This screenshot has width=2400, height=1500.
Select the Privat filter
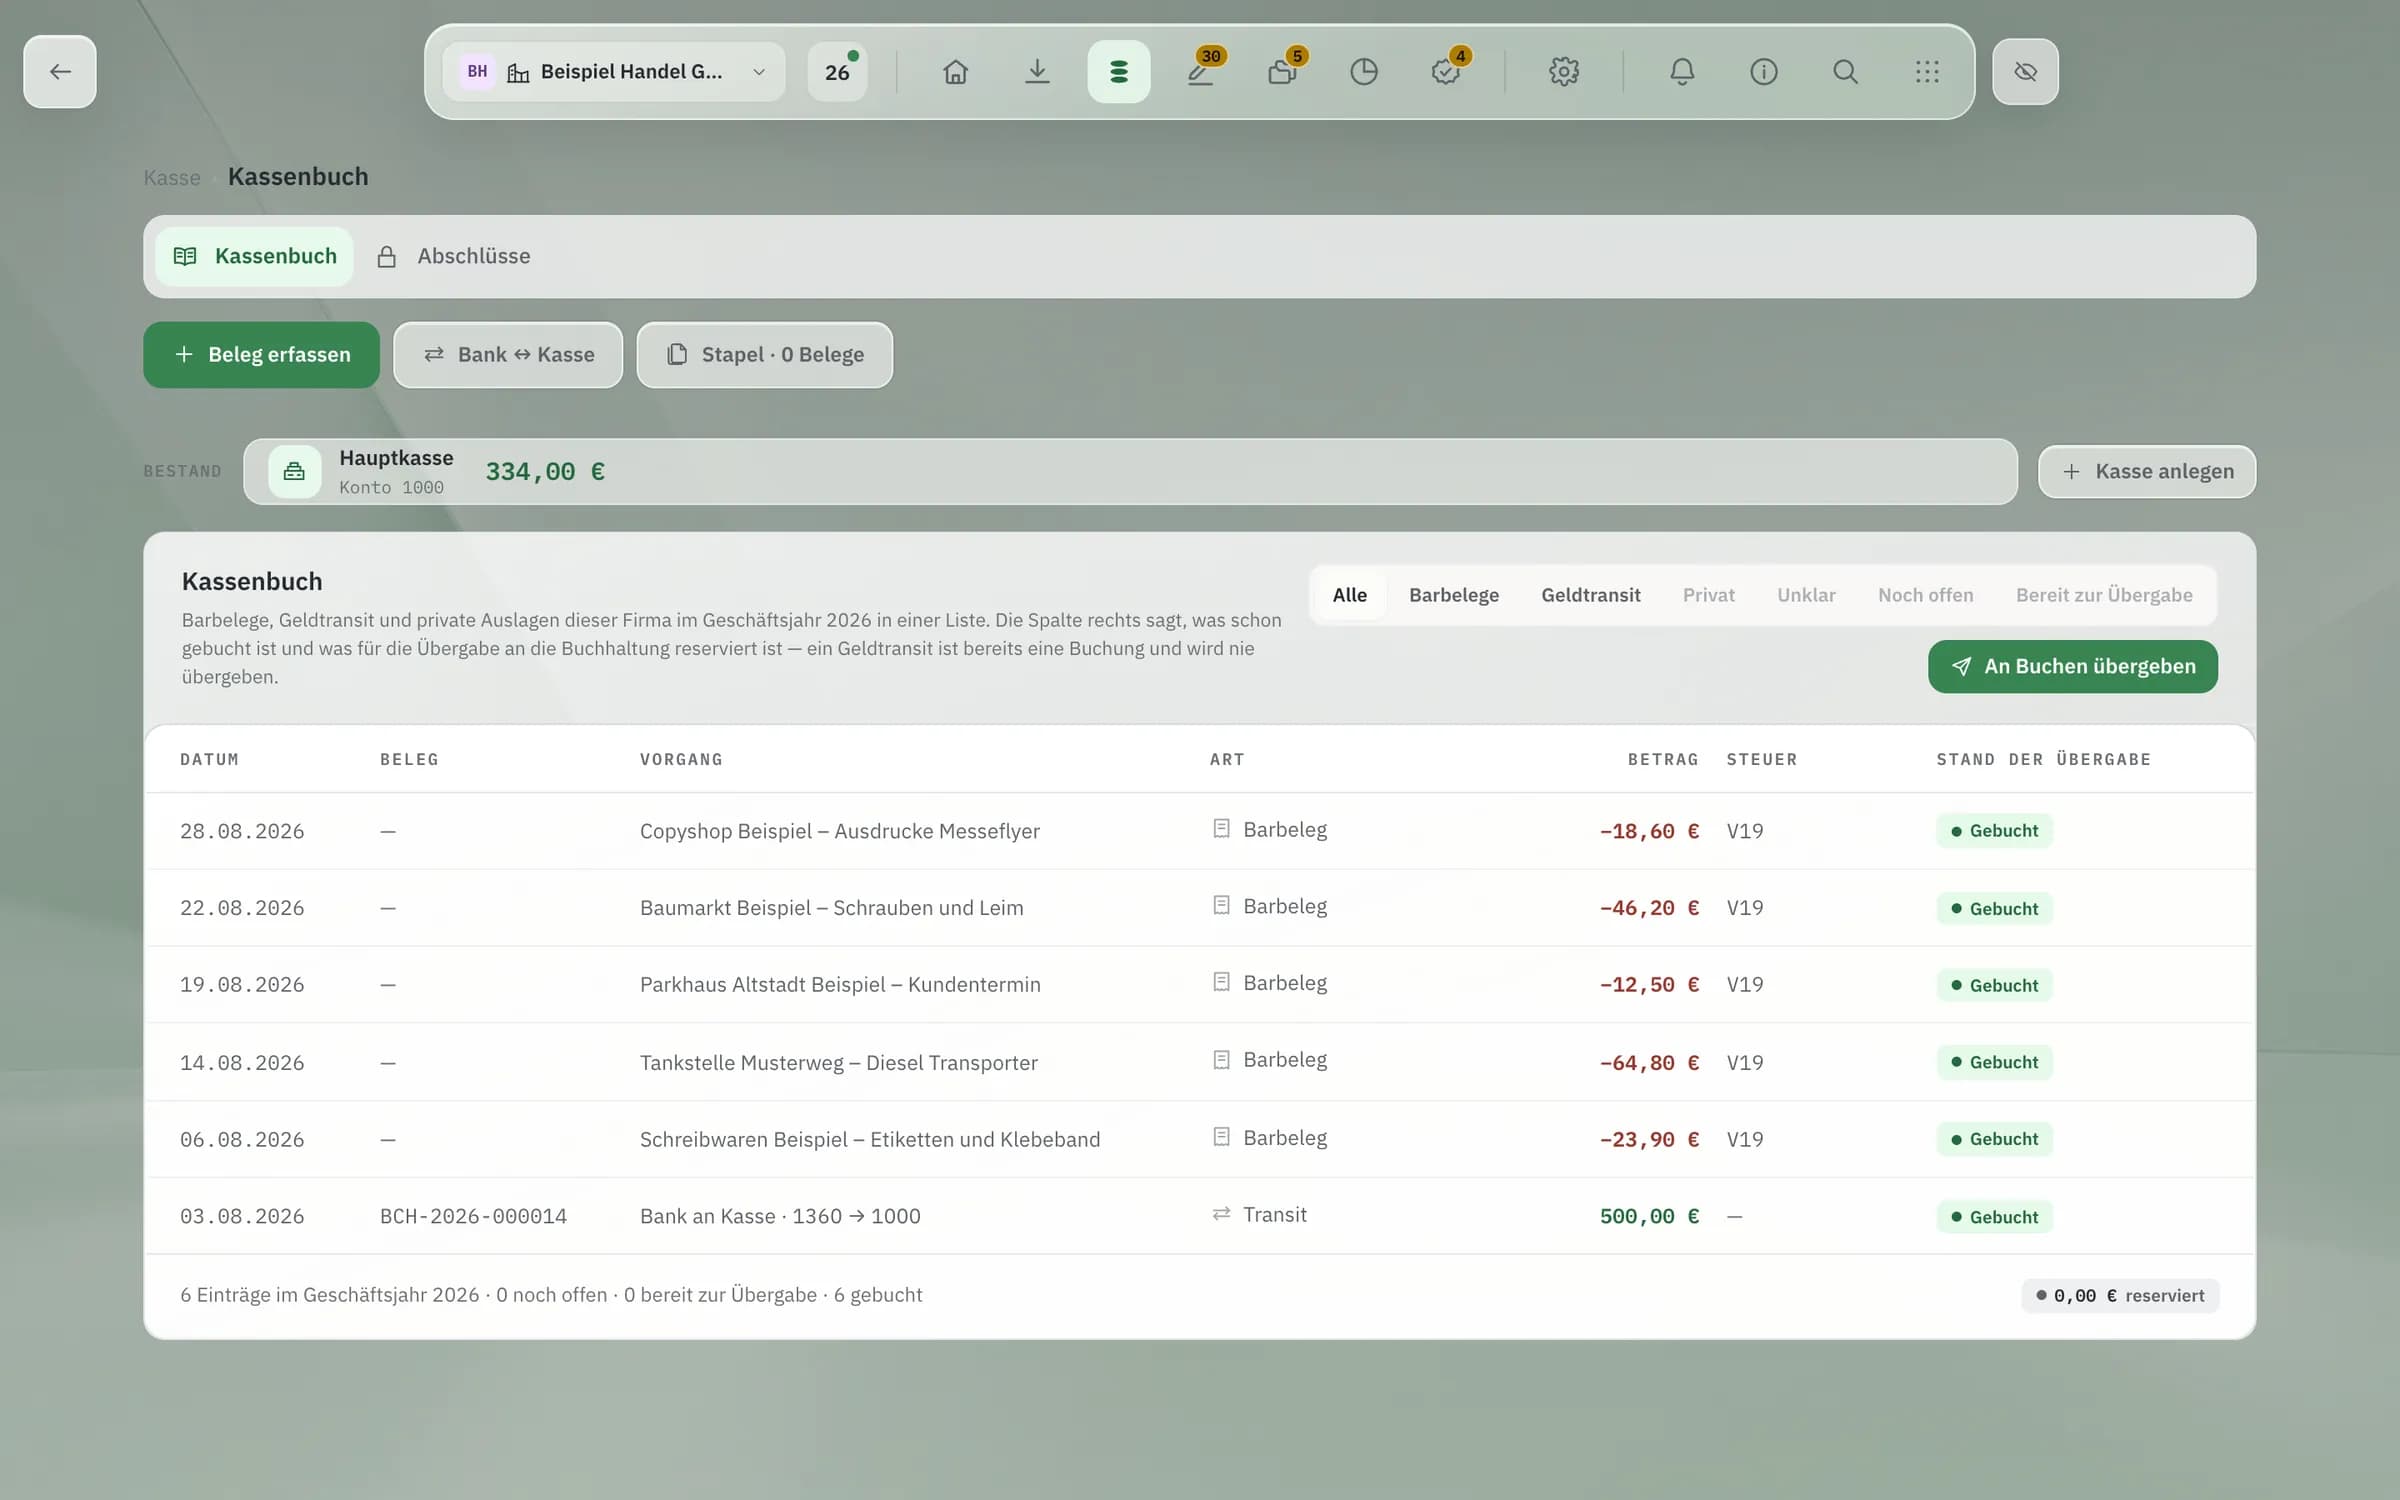pyautogui.click(x=1709, y=595)
